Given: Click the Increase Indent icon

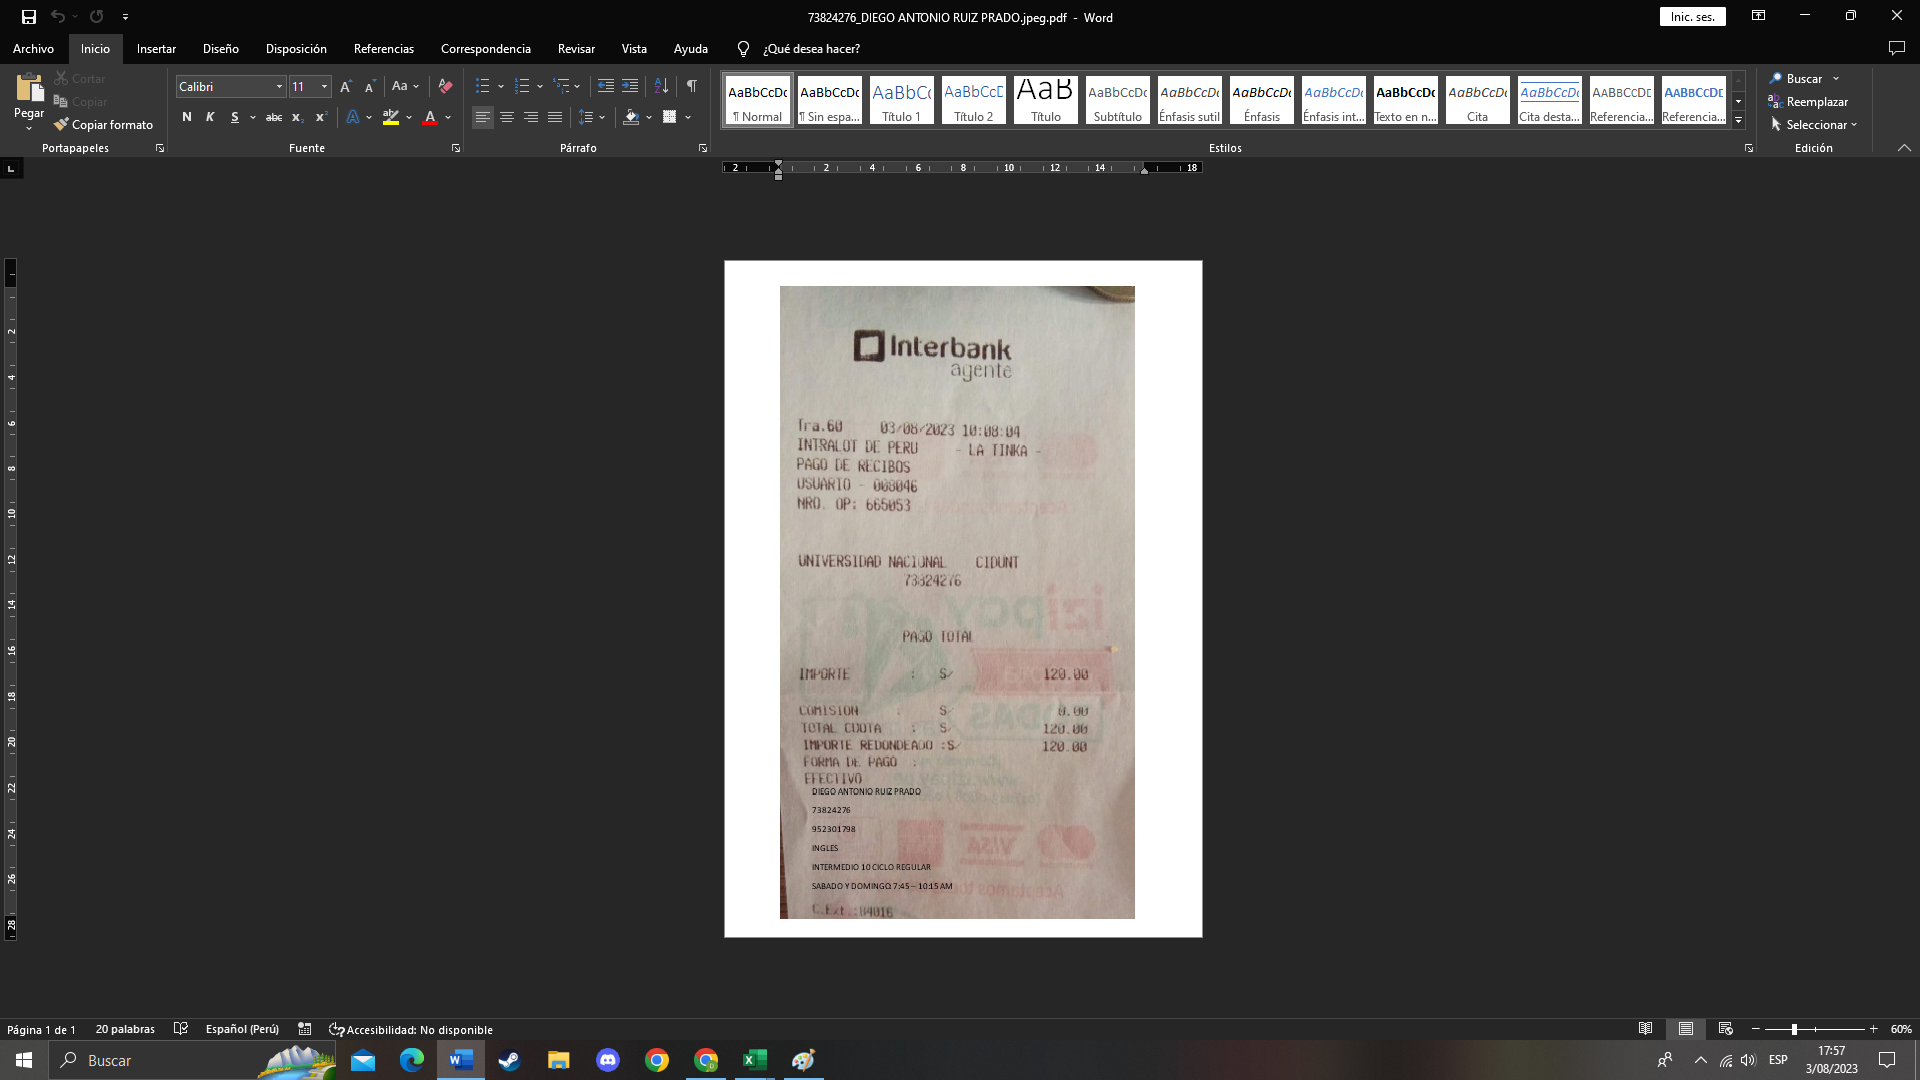Looking at the screenshot, I should coord(630,87).
